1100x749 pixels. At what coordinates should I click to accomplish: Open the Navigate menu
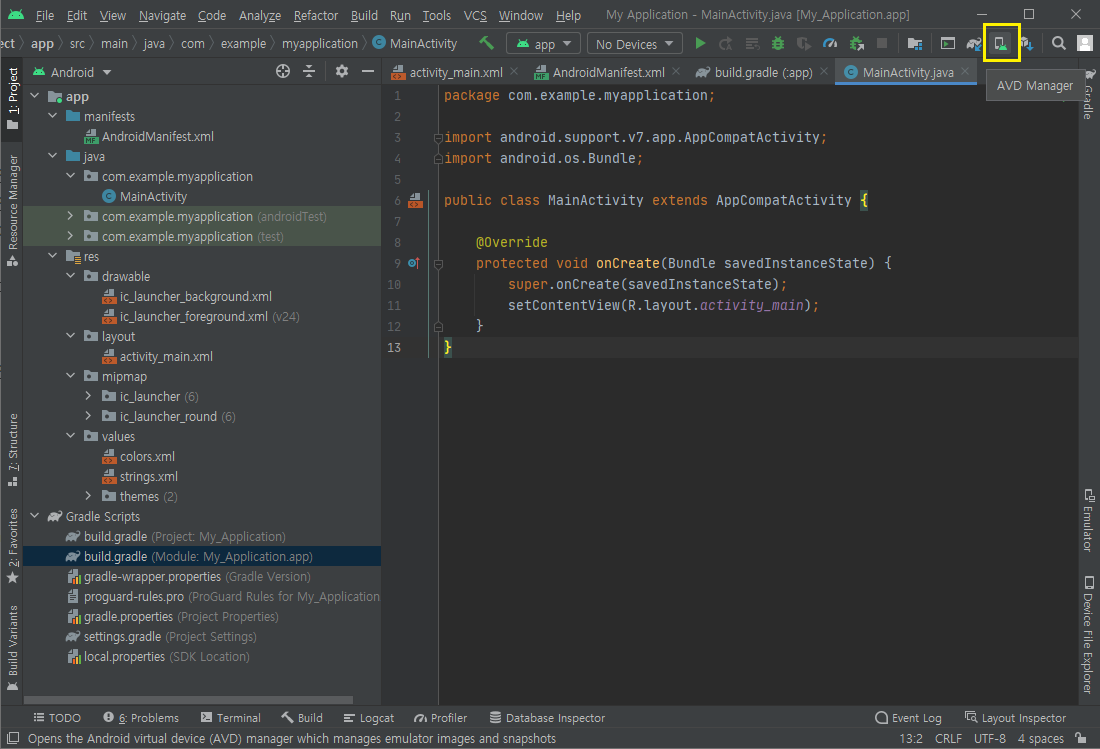pos(162,15)
